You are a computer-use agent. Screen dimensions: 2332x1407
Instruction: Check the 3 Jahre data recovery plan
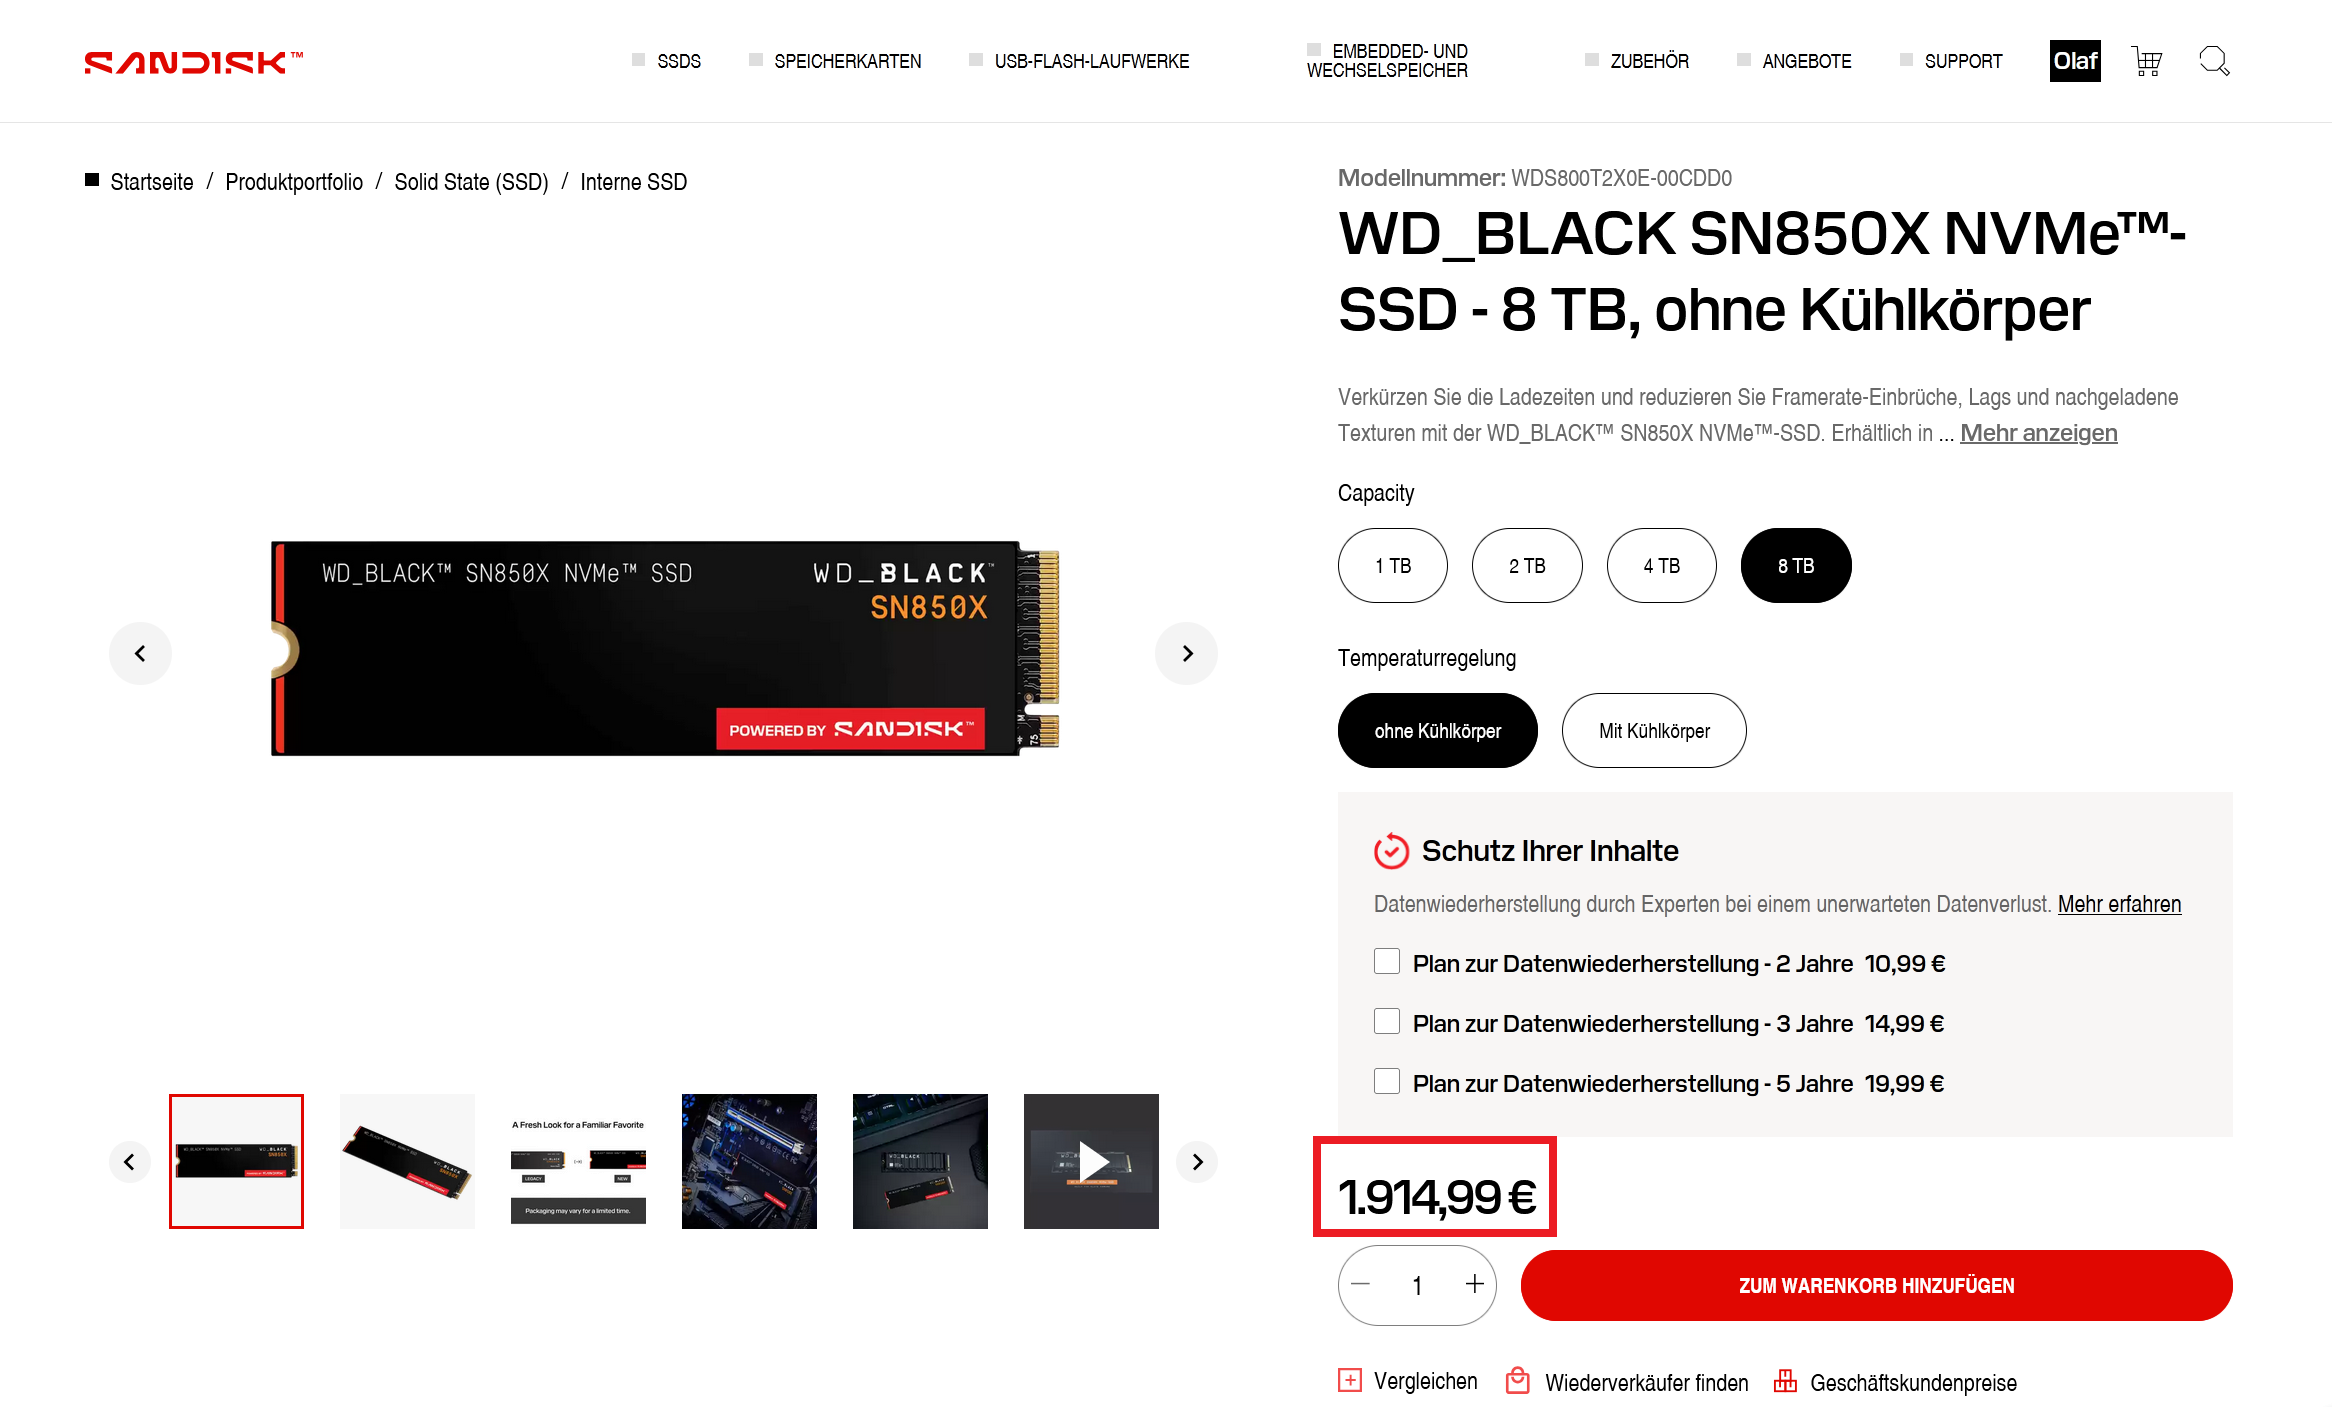click(x=1387, y=1022)
